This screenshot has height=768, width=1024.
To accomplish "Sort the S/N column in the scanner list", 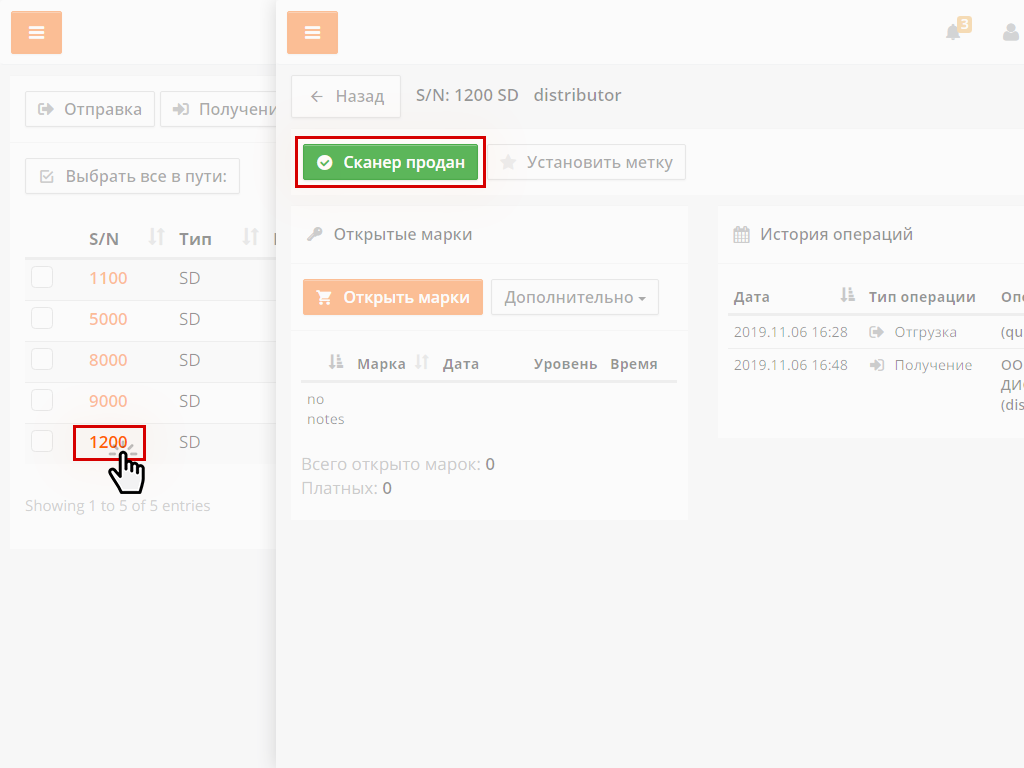I will tap(155, 238).
